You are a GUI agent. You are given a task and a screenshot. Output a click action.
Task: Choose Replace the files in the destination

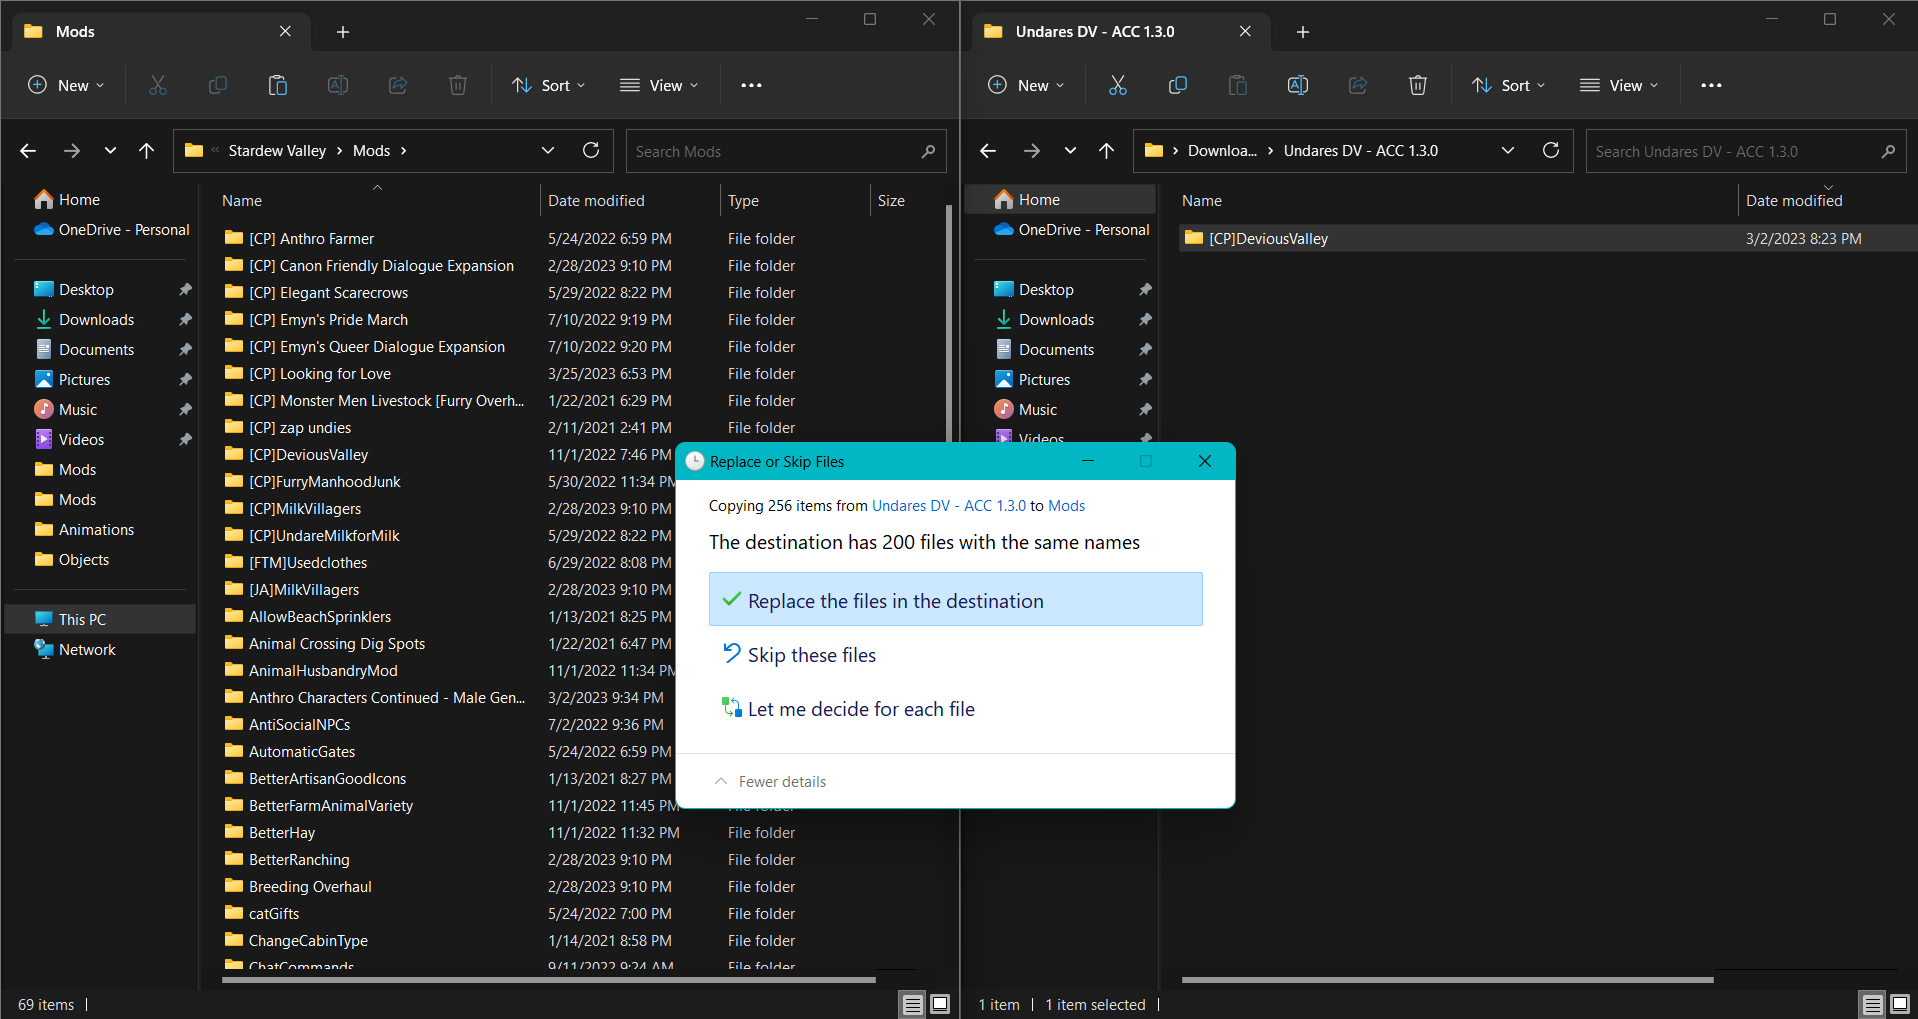(956, 600)
